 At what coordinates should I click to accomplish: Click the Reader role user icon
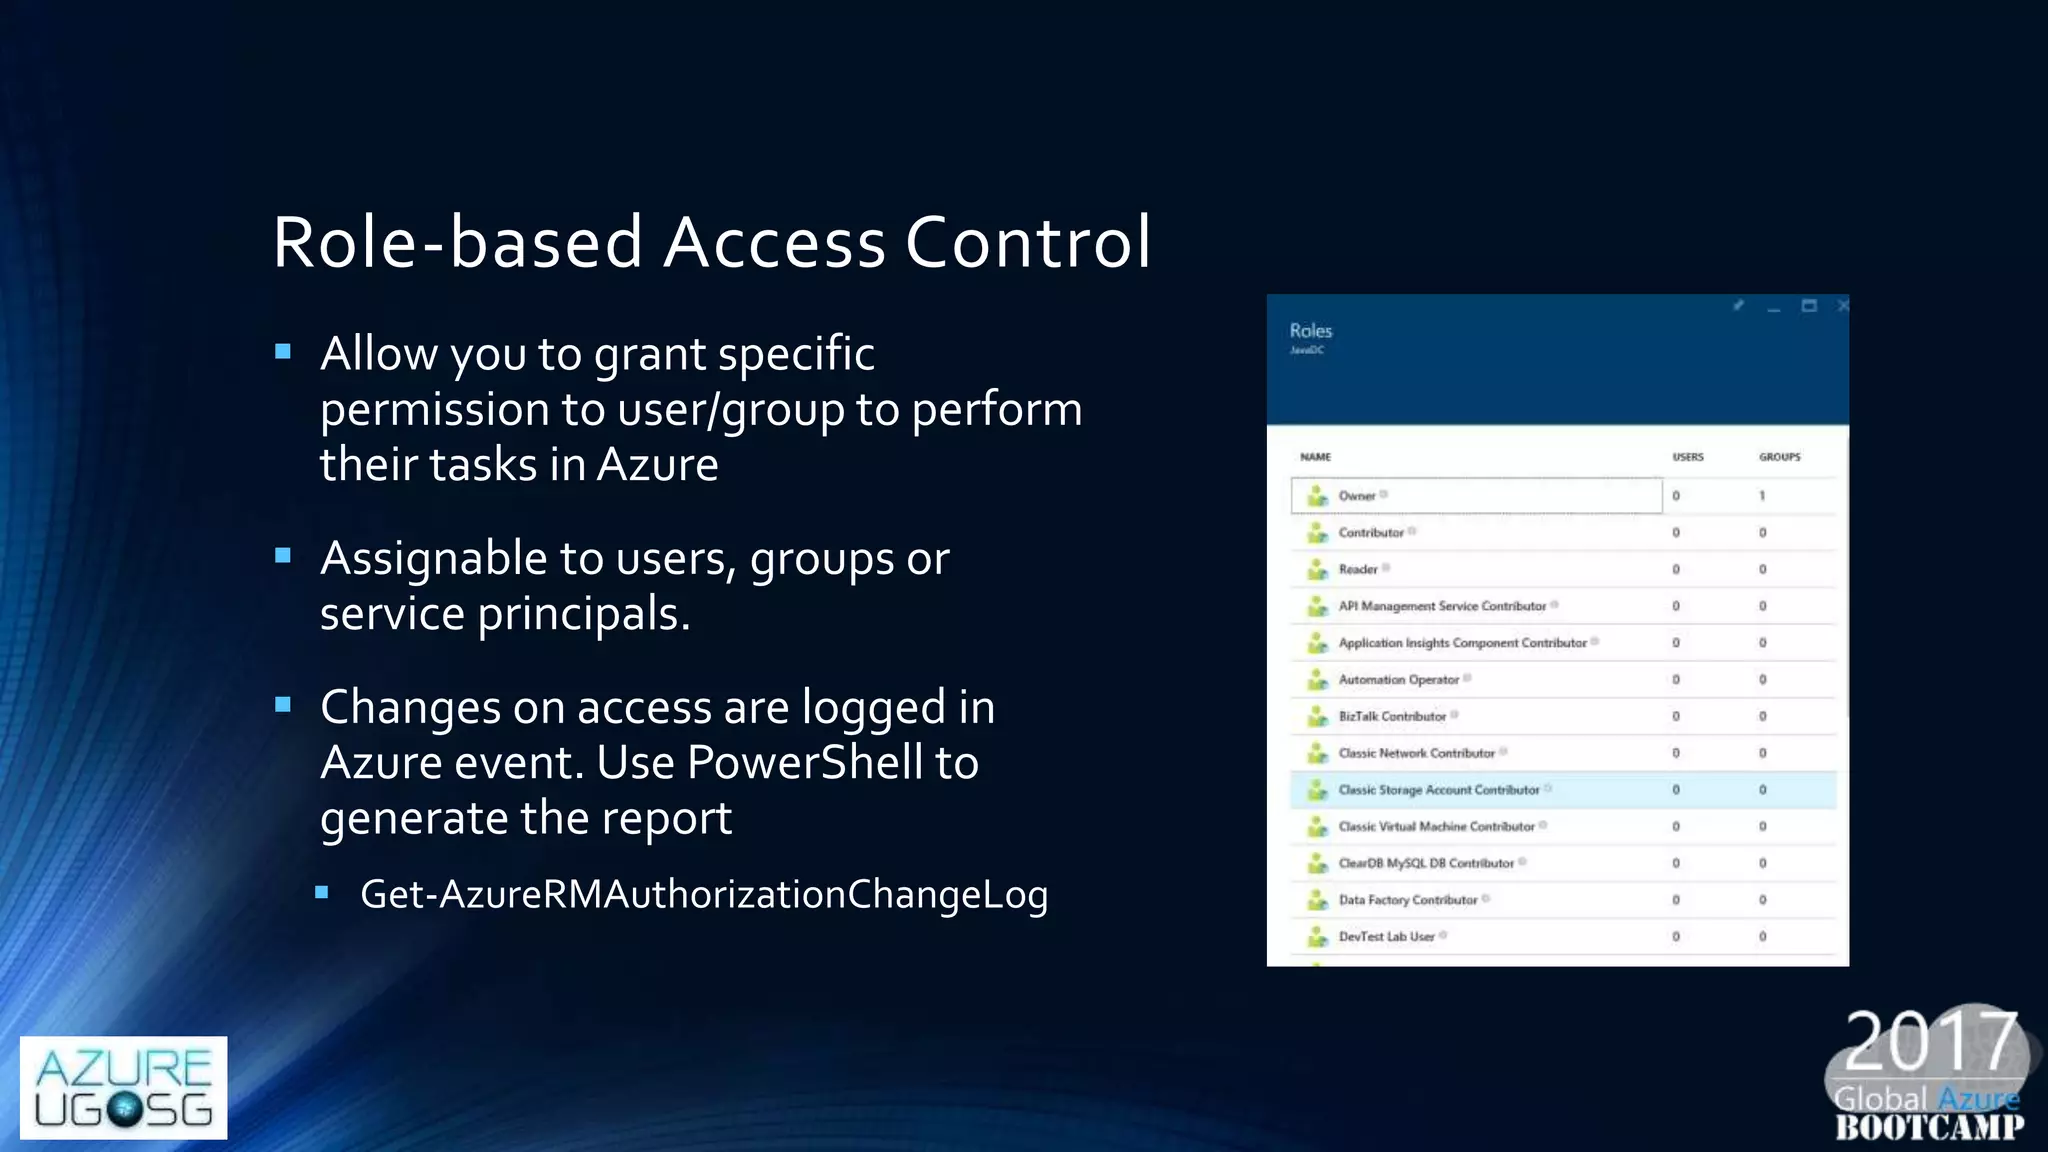pyautogui.click(x=1318, y=569)
